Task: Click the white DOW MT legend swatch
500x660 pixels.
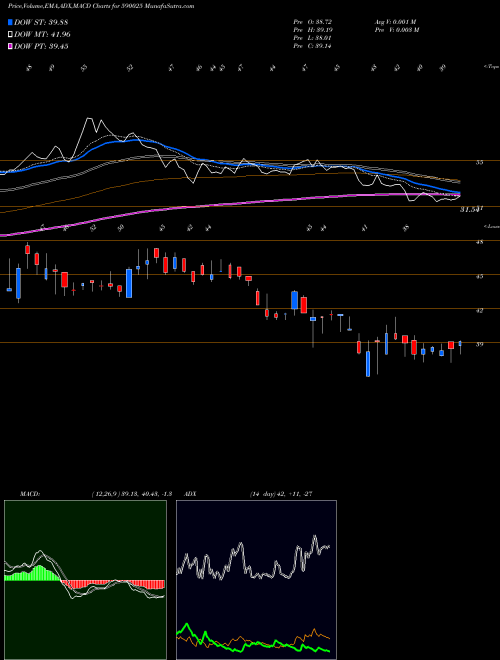Action: pos(10,35)
